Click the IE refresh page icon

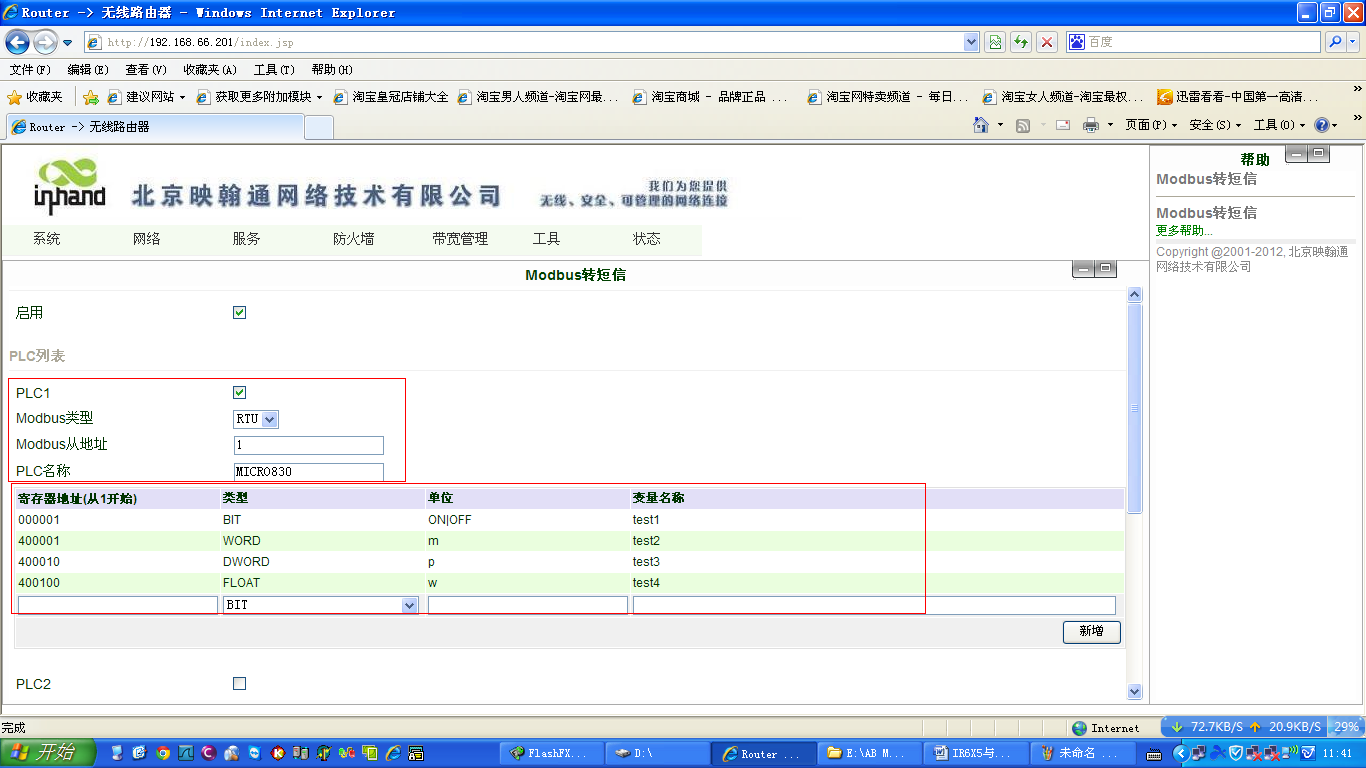pos(1021,42)
